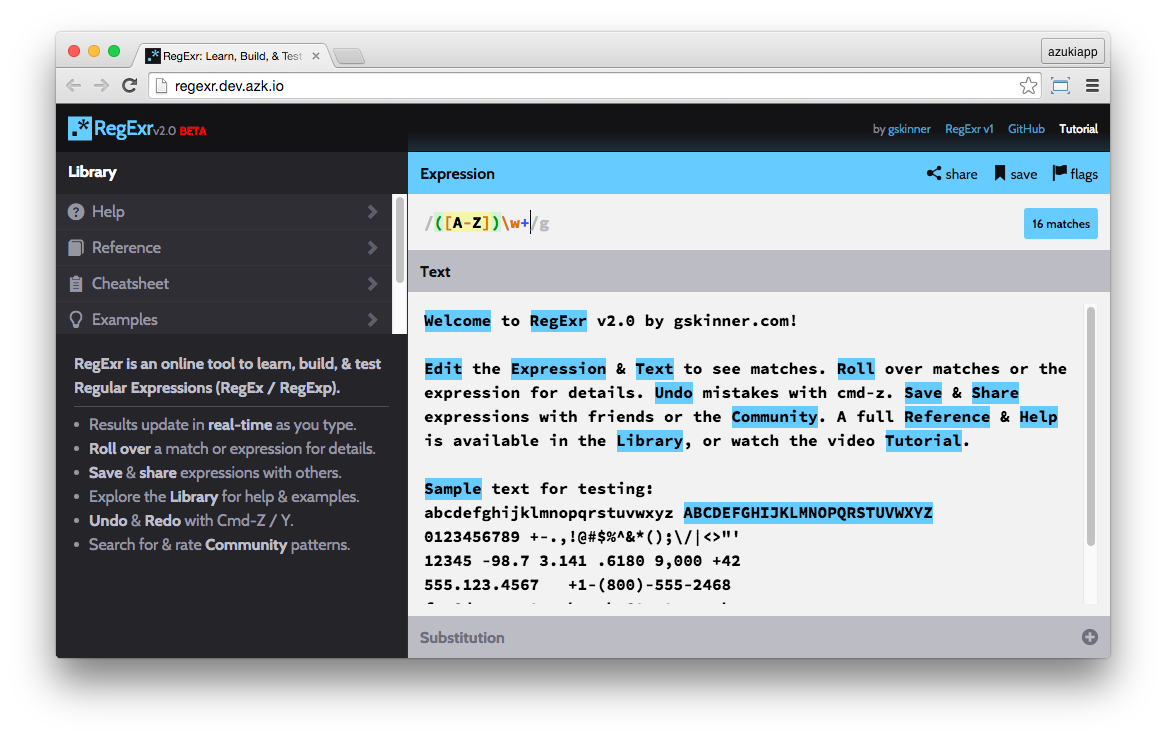
Task: Click 'Search for & rate Community patterns' bullet
Action: [x=219, y=545]
